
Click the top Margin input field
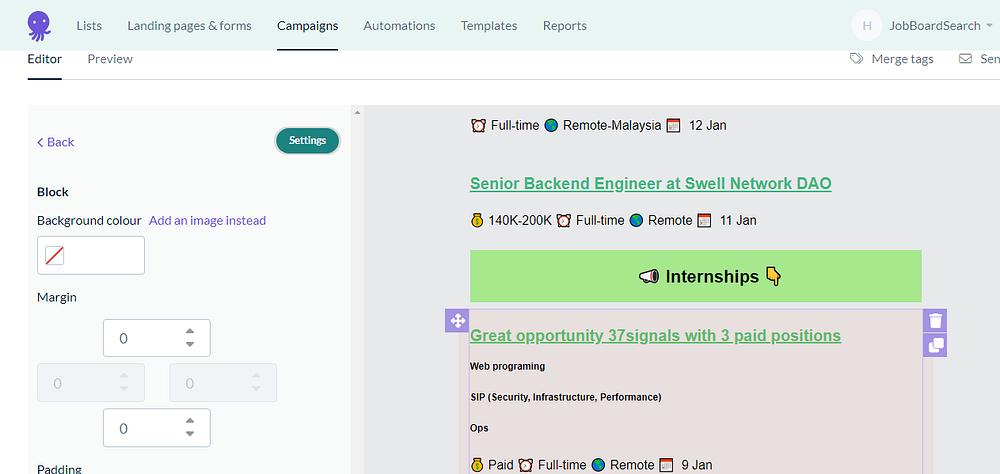click(145, 338)
